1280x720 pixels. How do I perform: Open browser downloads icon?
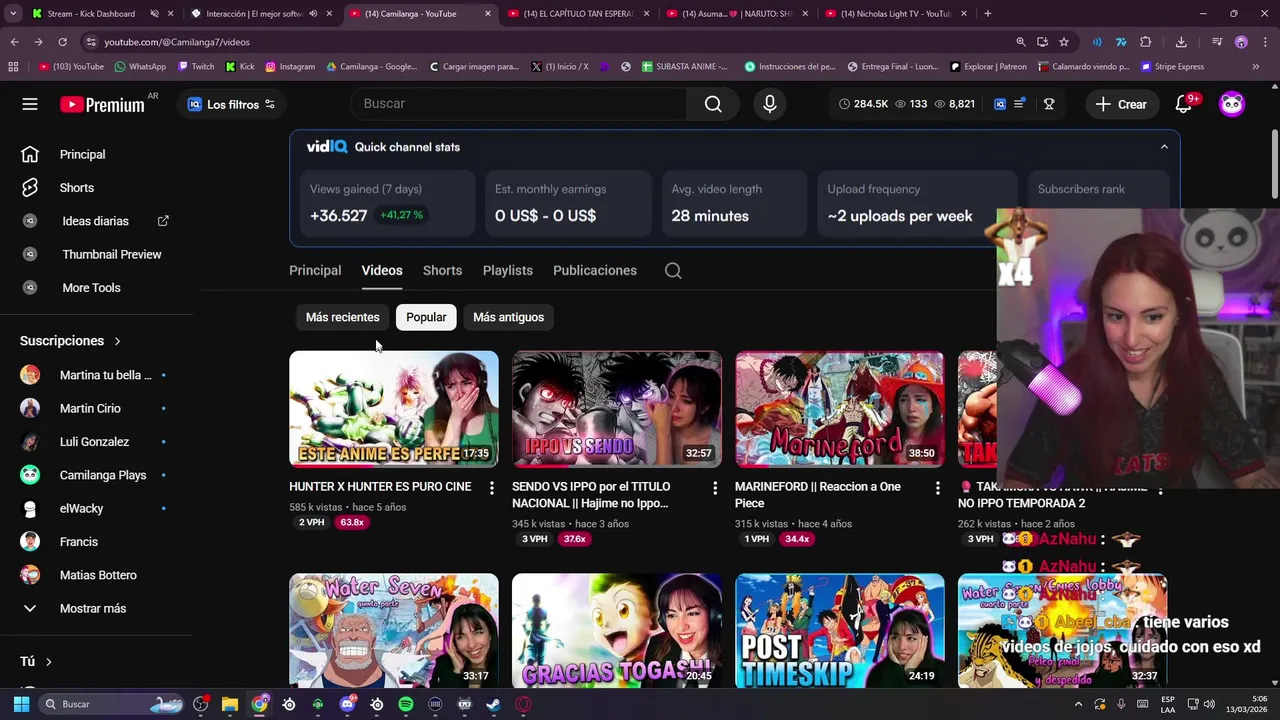click(x=1181, y=42)
